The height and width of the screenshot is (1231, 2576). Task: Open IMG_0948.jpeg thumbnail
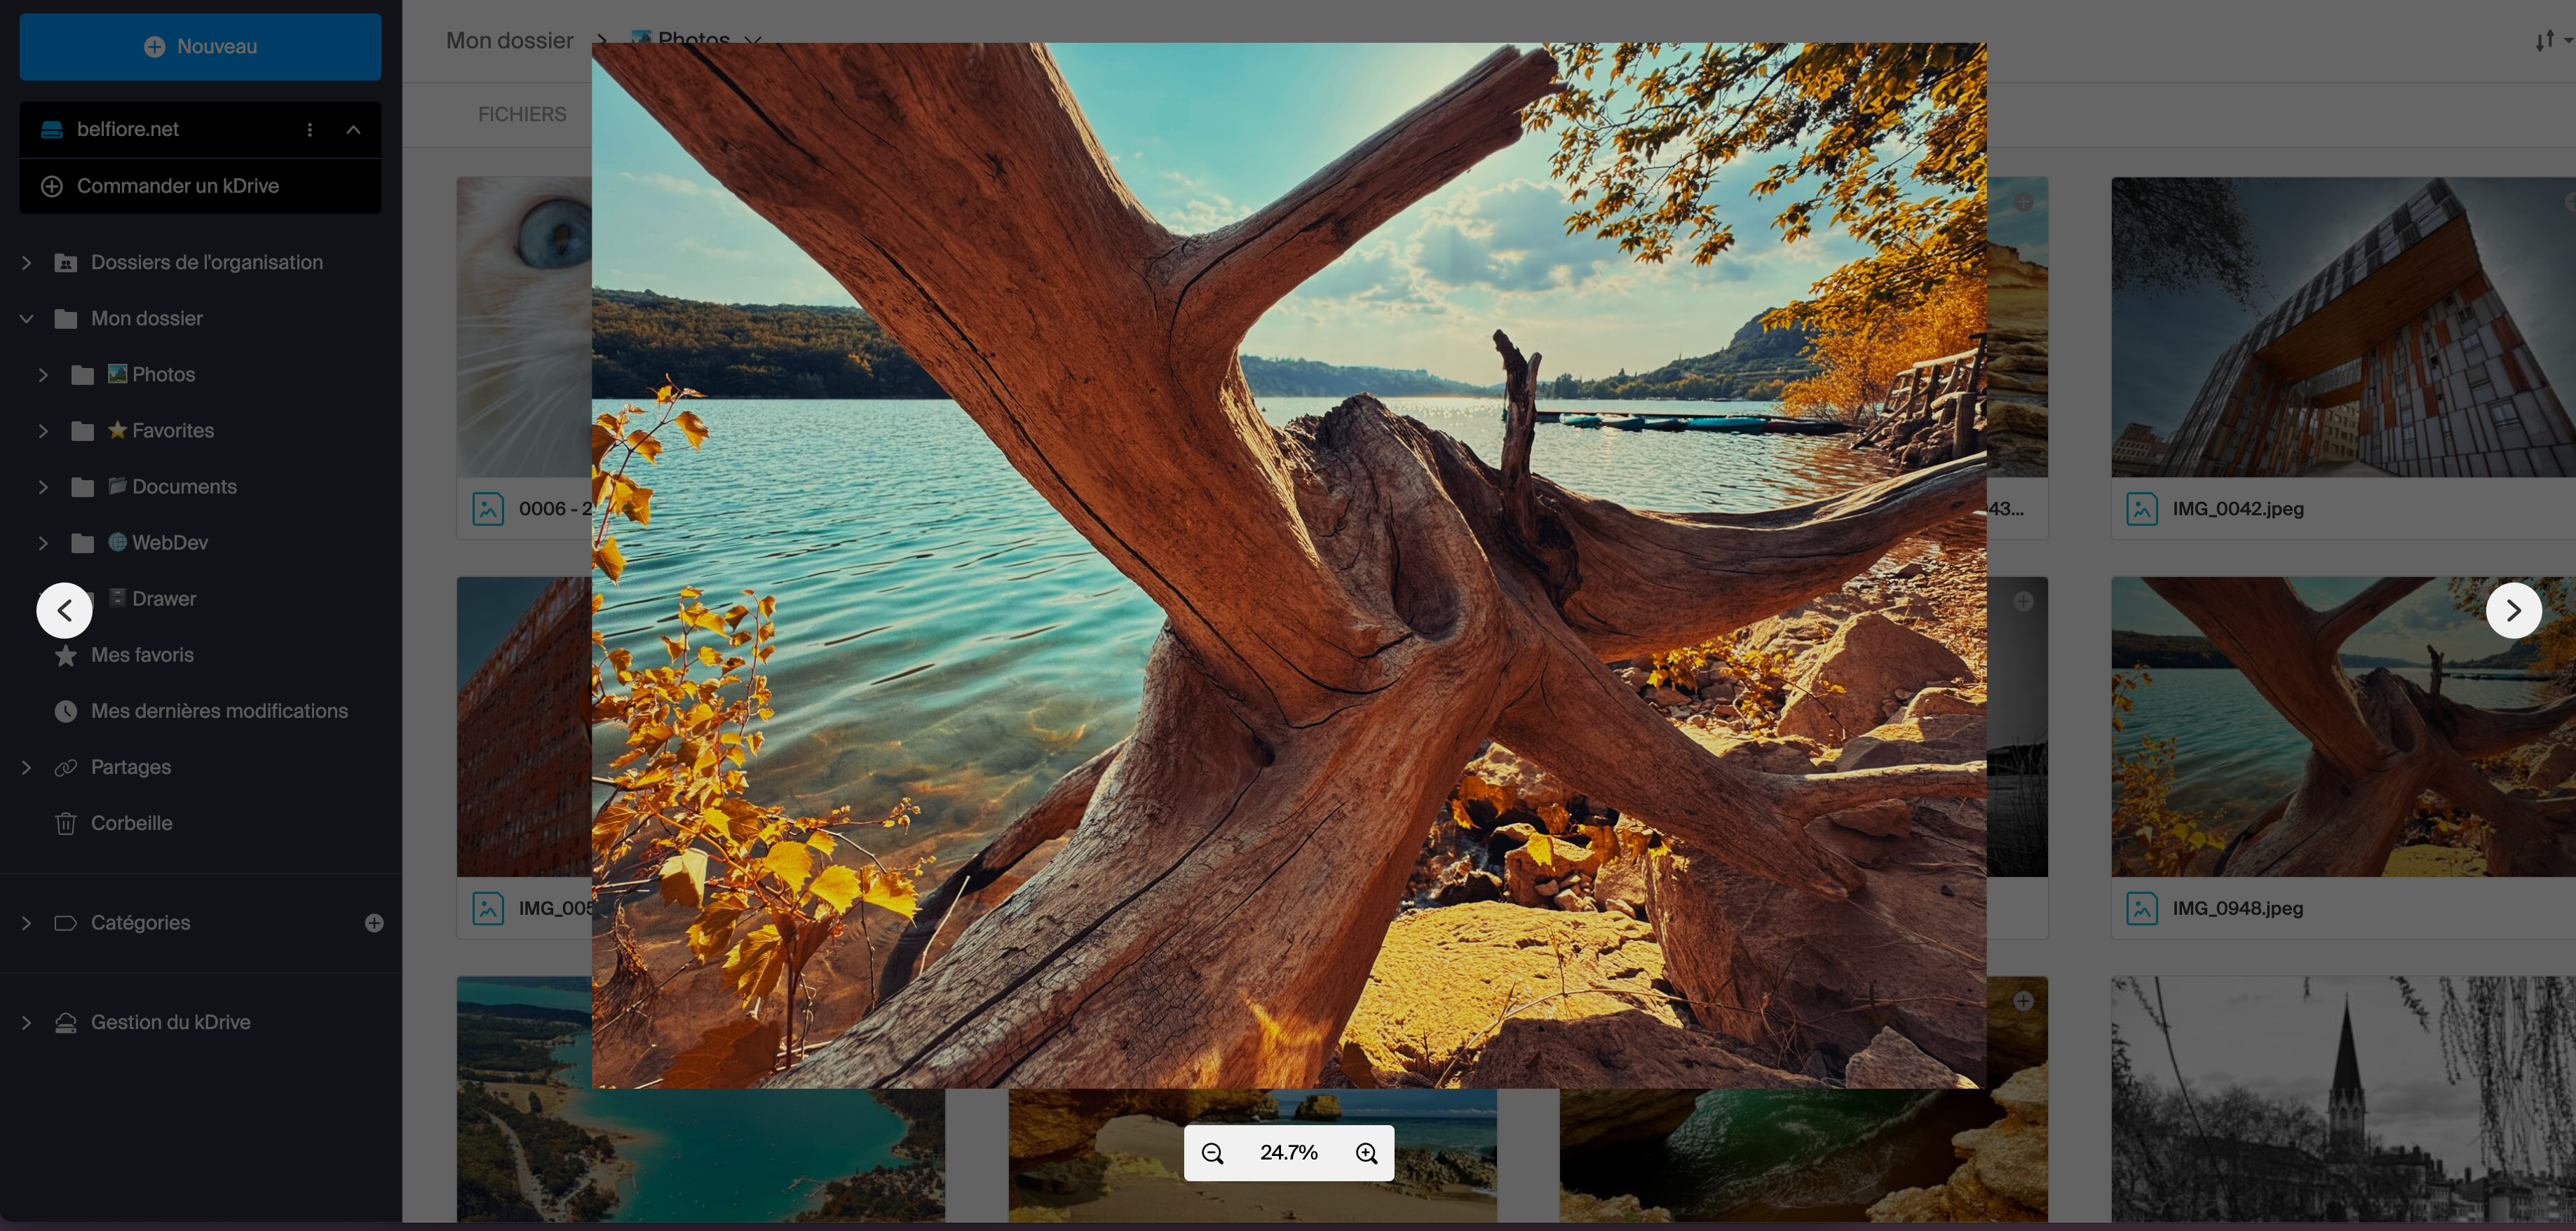point(2343,727)
